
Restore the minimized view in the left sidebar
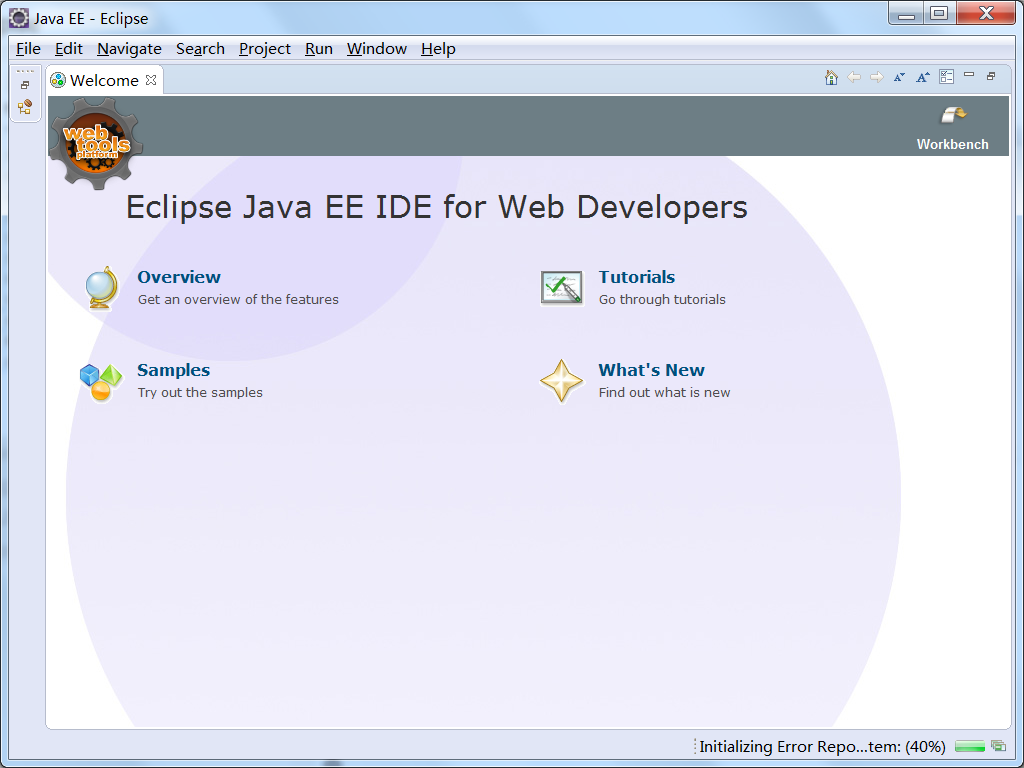pyautogui.click(x=24, y=84)
